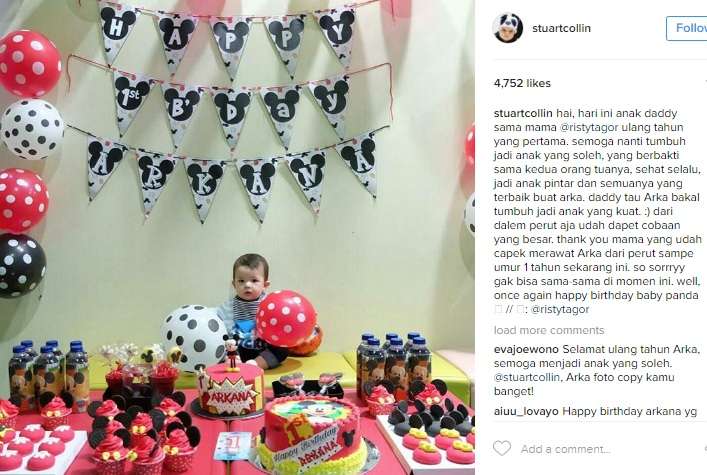View the 4,752 likes list
This screenshot has width=707, height=475.
[x=522, y=83]
